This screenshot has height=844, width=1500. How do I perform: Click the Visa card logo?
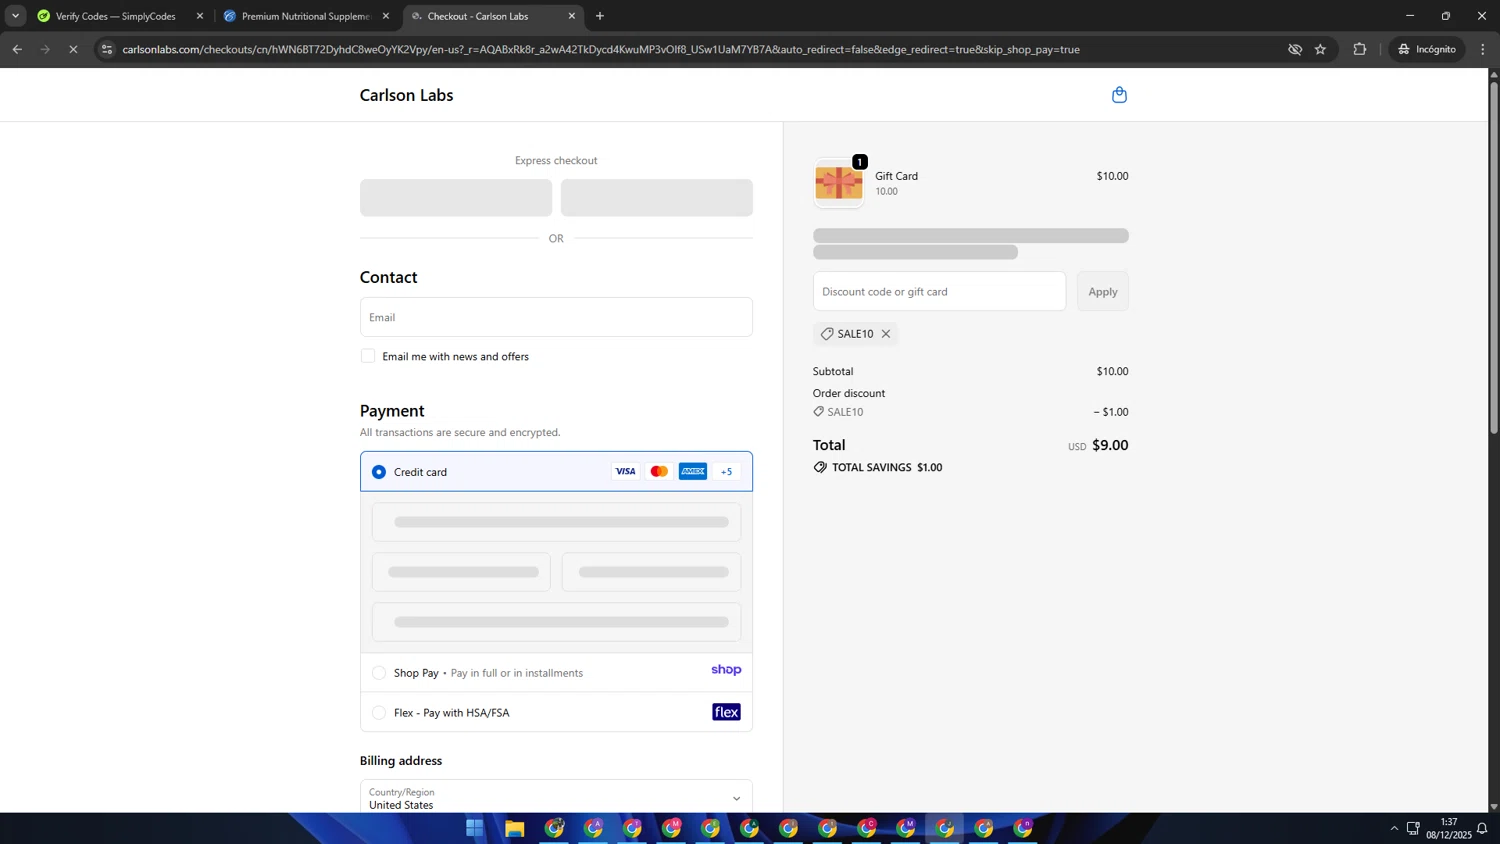[625, 472]
